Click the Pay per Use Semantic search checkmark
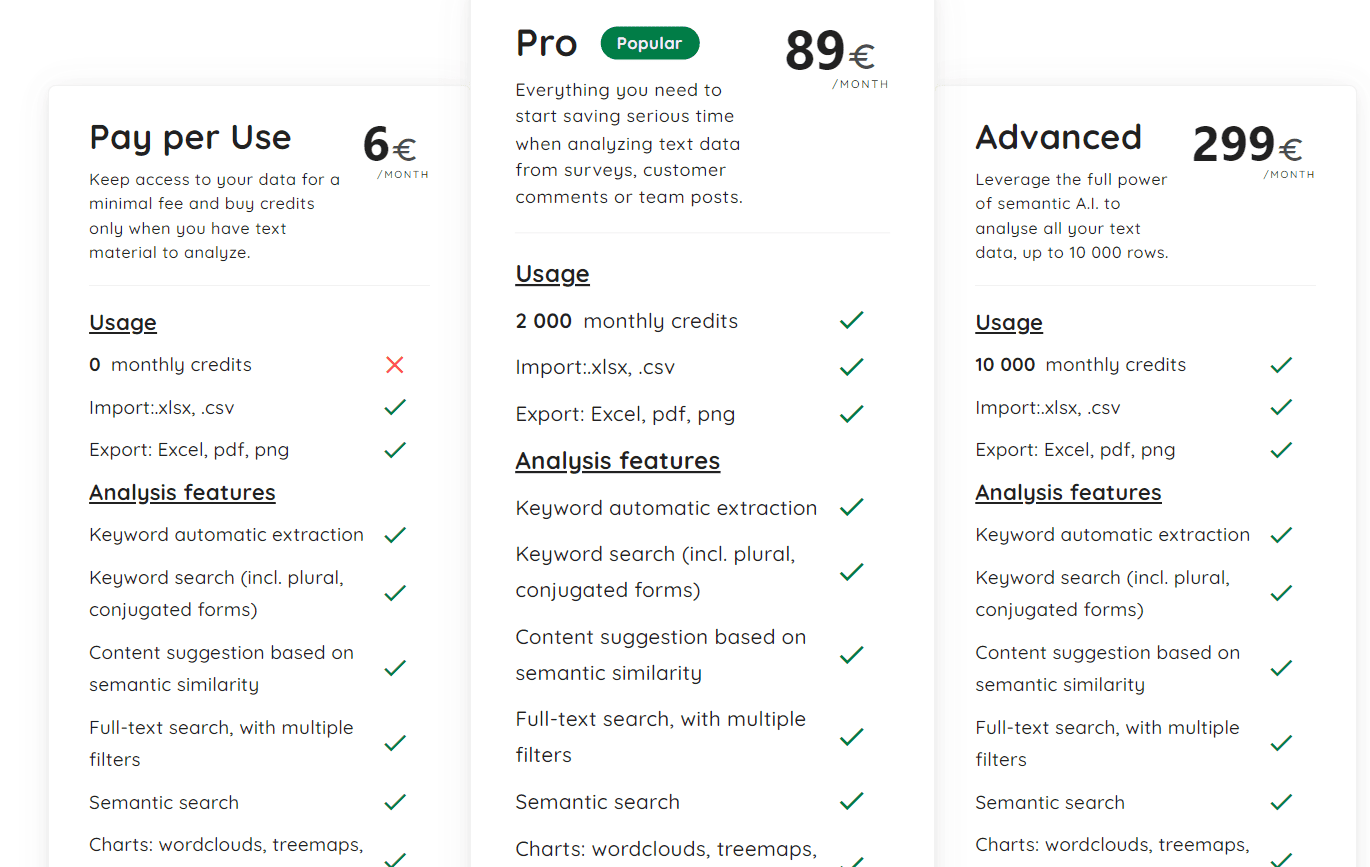Screen dimensions: 1370x867 (395, 802)
